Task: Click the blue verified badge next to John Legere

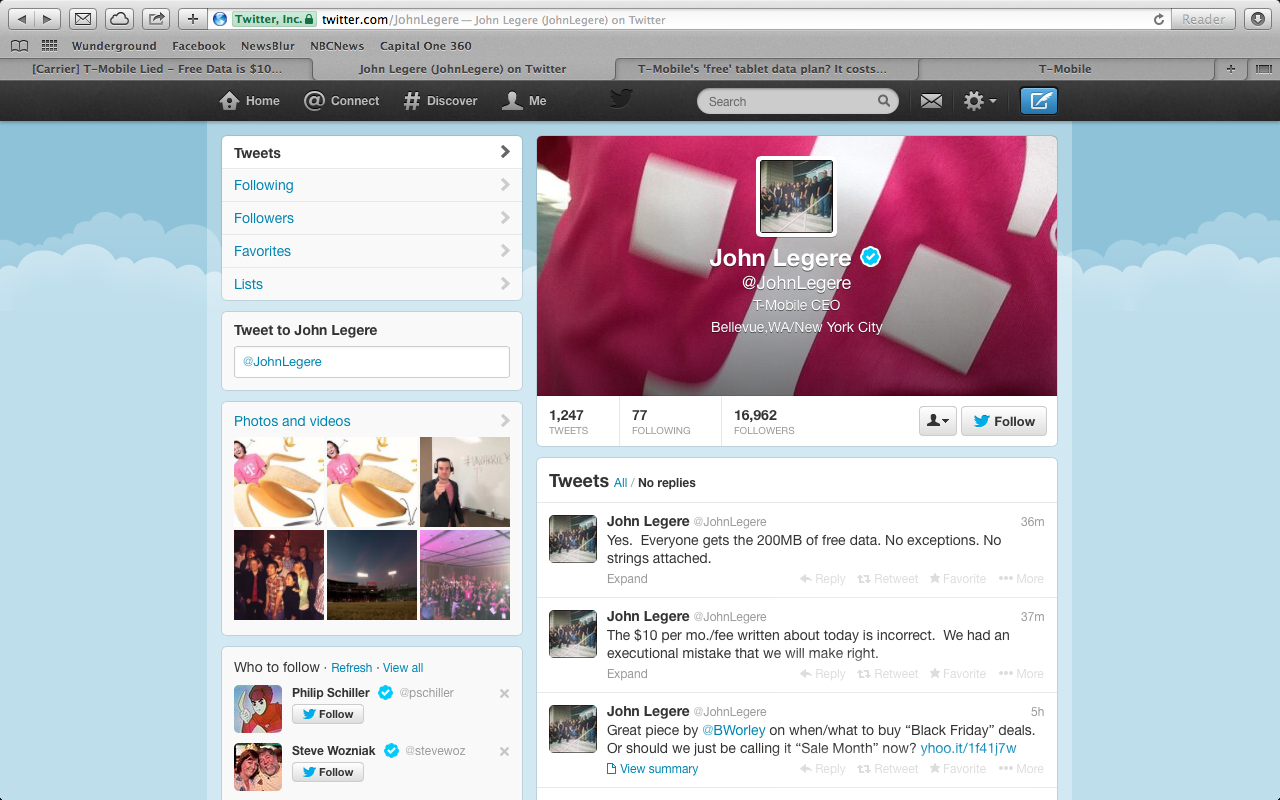Action: tap(871, 257)
